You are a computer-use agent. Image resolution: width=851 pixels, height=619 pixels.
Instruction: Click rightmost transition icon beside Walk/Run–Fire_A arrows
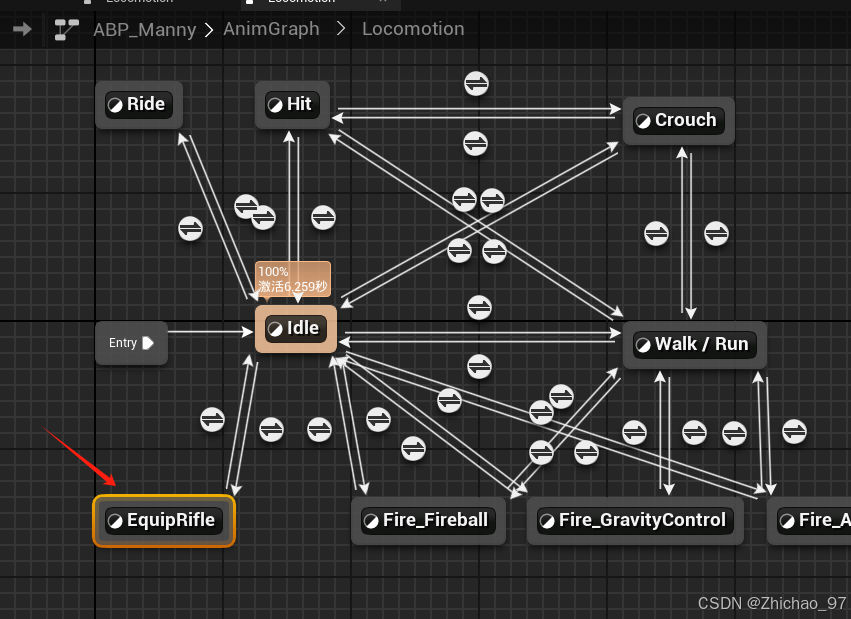[794, 432]
